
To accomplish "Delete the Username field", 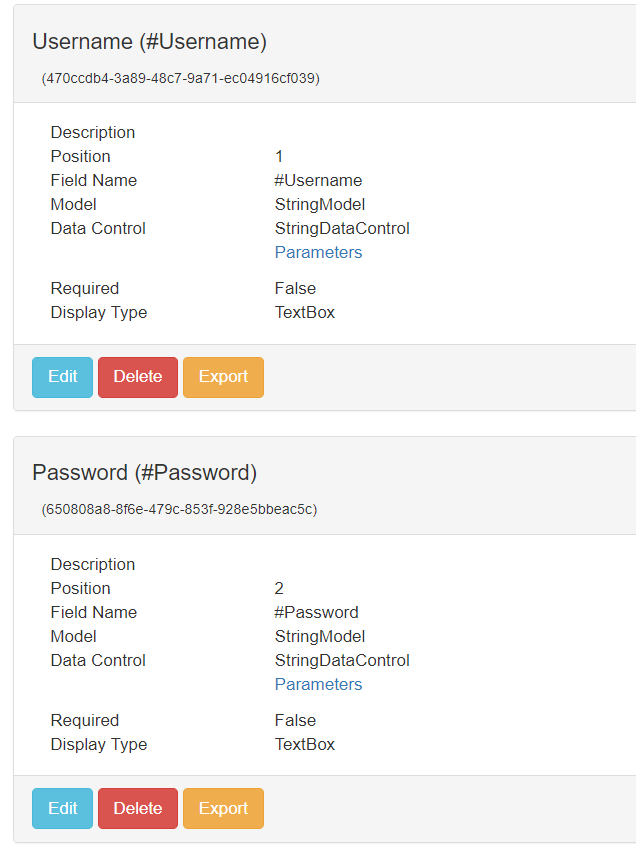I will click(138, 377).
